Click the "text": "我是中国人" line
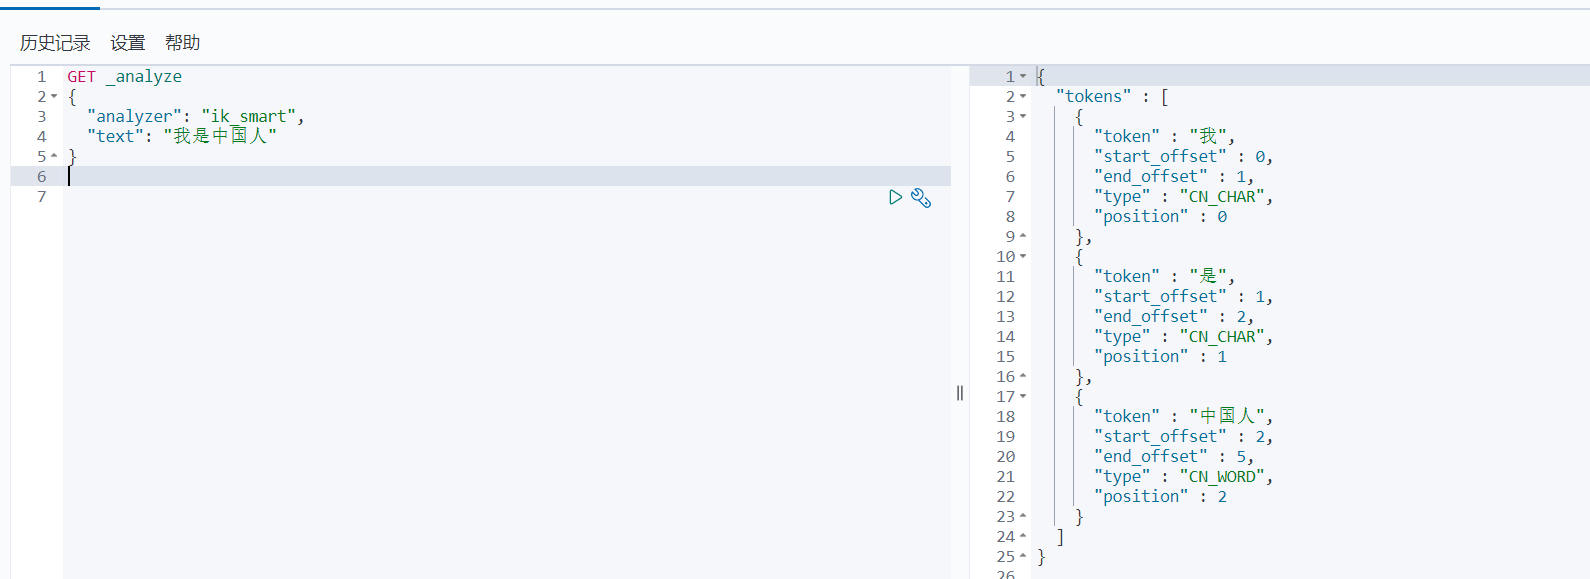Screen dimensions: 1590x579 pyautogui.click(x=181, y=136)
